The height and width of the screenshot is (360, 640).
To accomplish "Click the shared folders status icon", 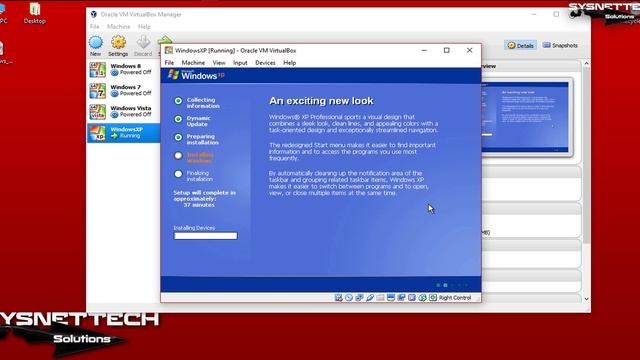I will pyautogui.click(x=380, y=298).
